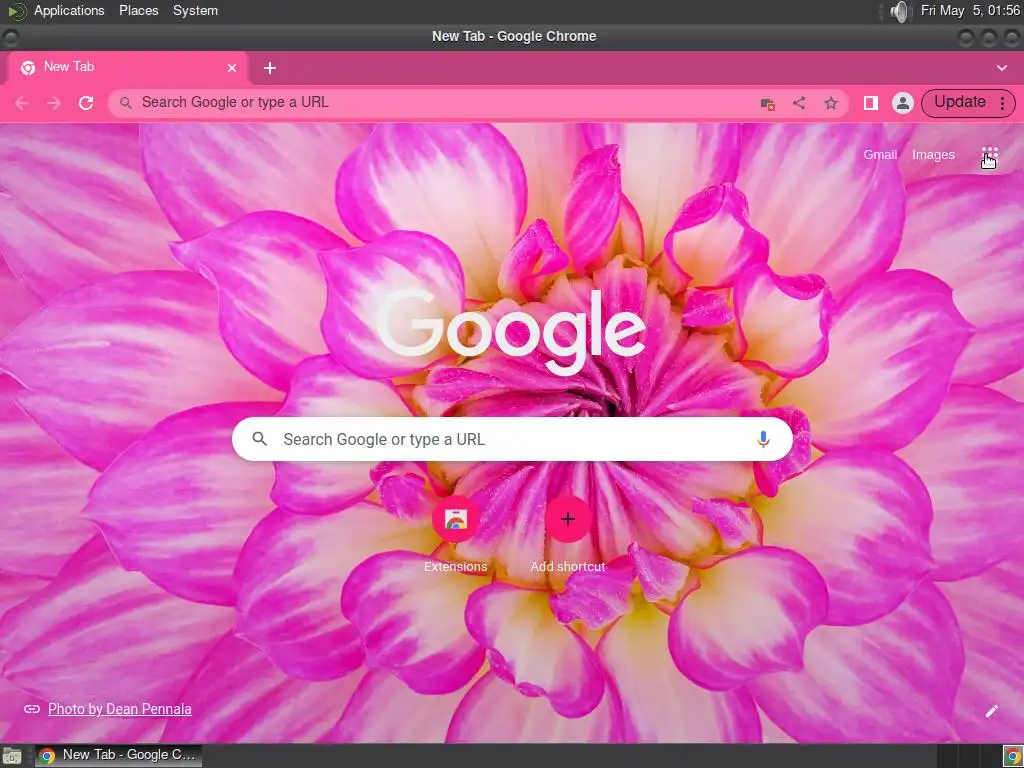This screenshot has width=1024, height=768.
Task: Open the System menu
Action: pos(195,10)
